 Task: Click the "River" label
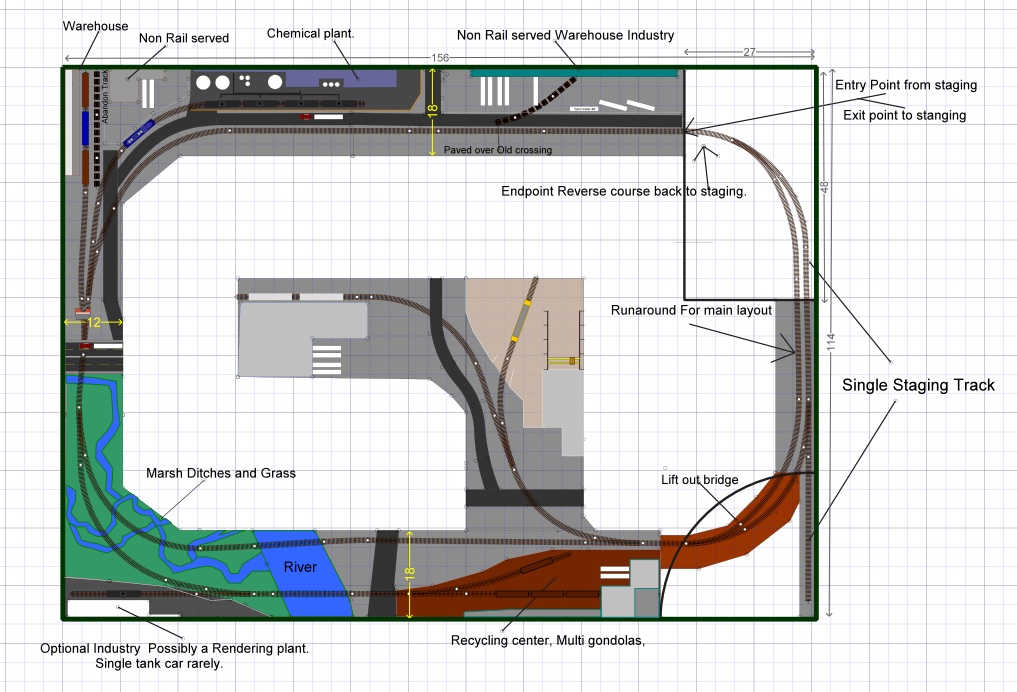point(300,567)
